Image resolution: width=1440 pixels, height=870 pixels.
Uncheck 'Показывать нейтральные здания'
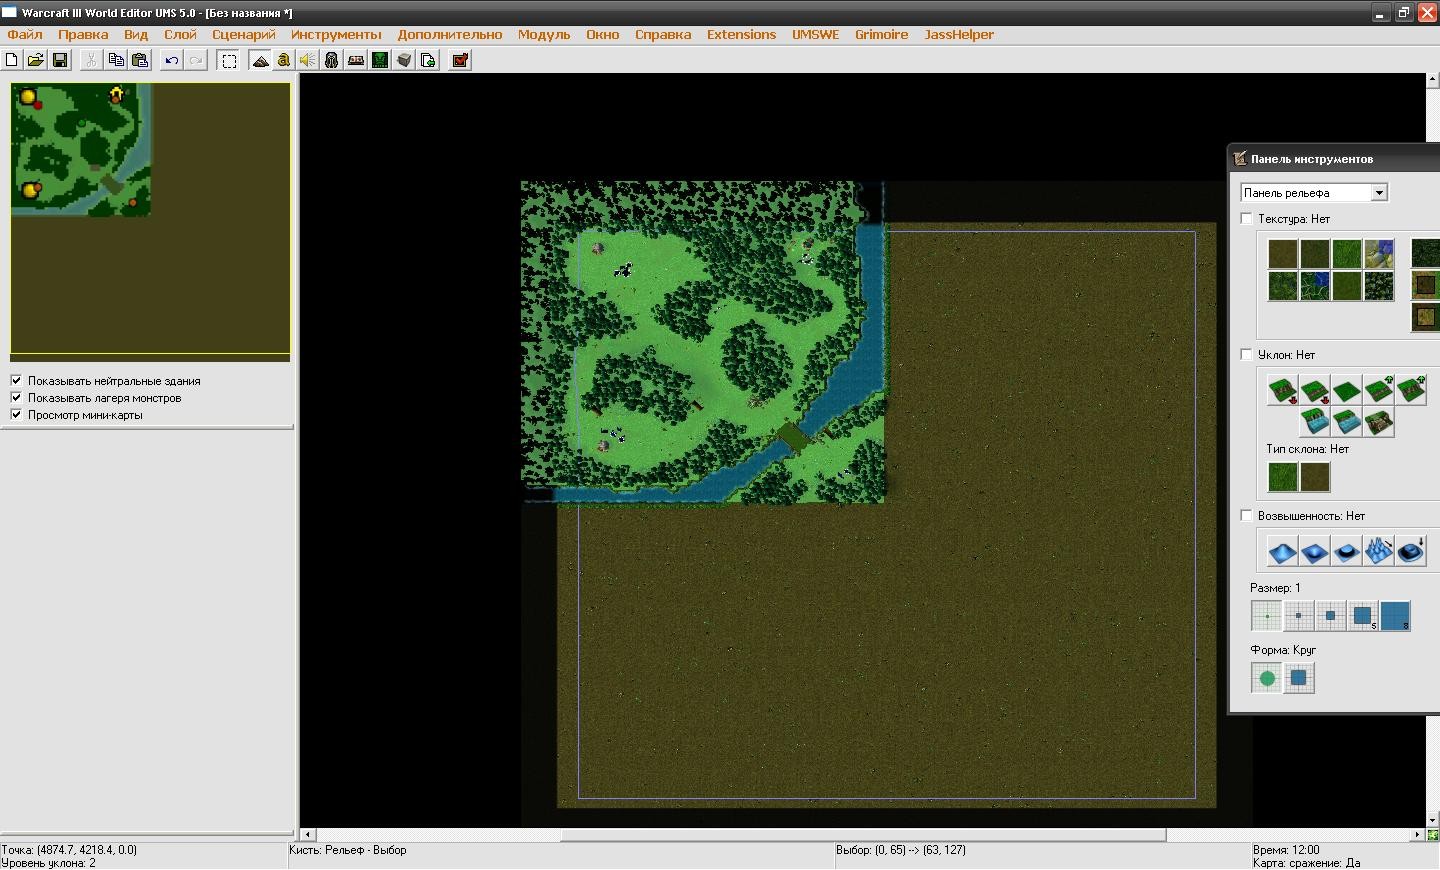pyautogui.click(x=16, y=381)
